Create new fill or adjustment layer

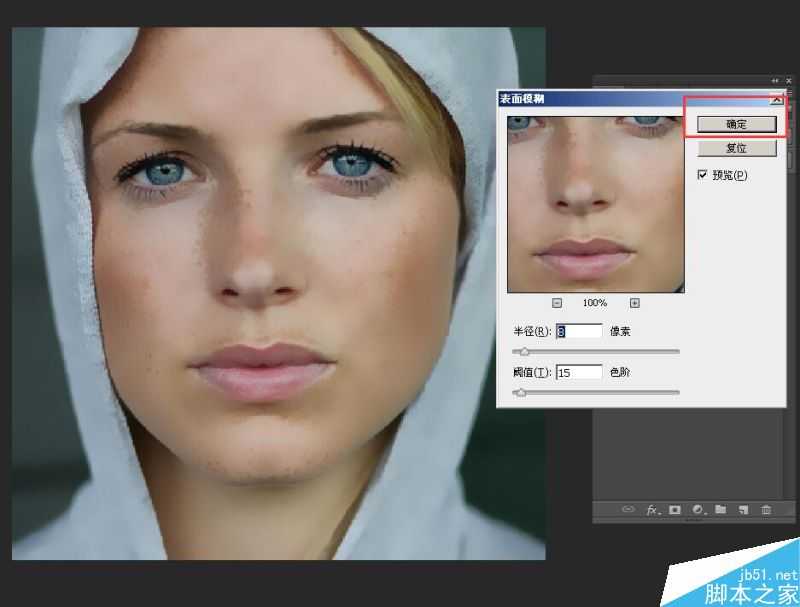(x=698, y=509)
